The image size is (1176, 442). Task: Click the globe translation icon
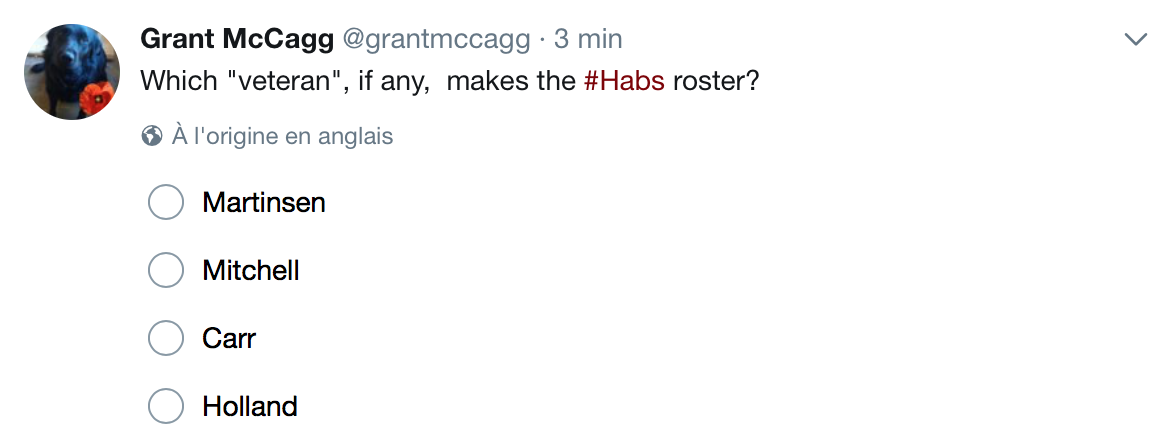[152, 136]
